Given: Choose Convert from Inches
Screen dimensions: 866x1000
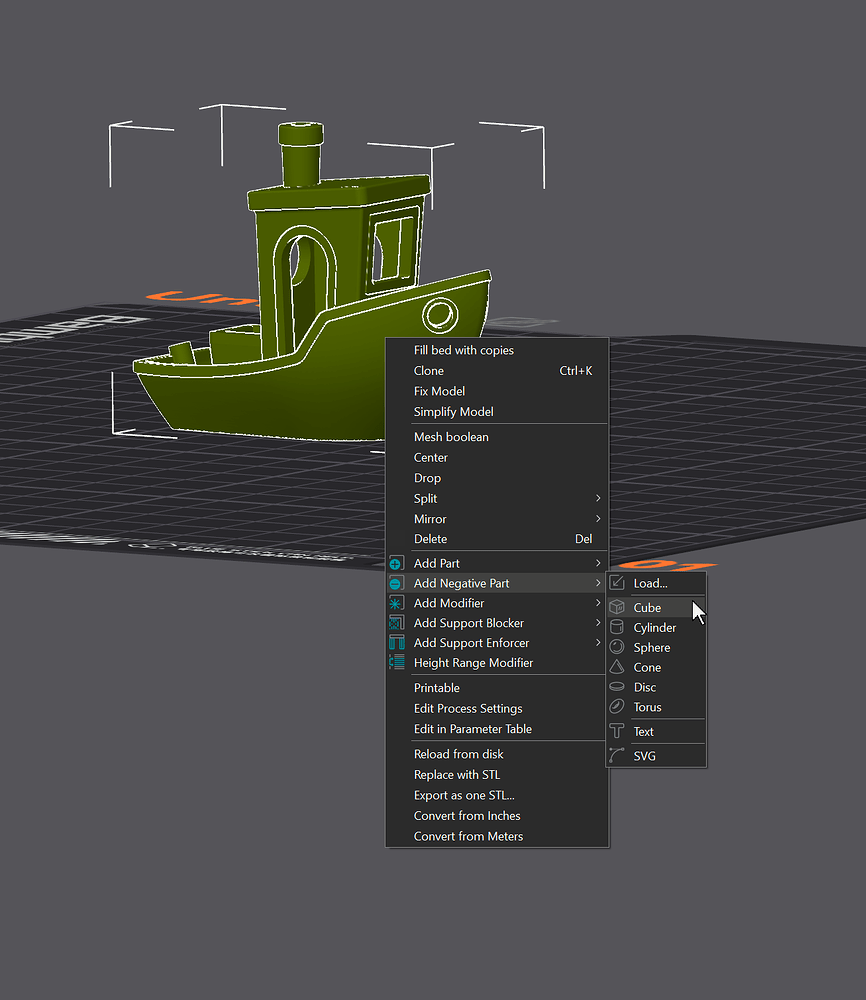Looking at the screenshot, I should [497, 815].
